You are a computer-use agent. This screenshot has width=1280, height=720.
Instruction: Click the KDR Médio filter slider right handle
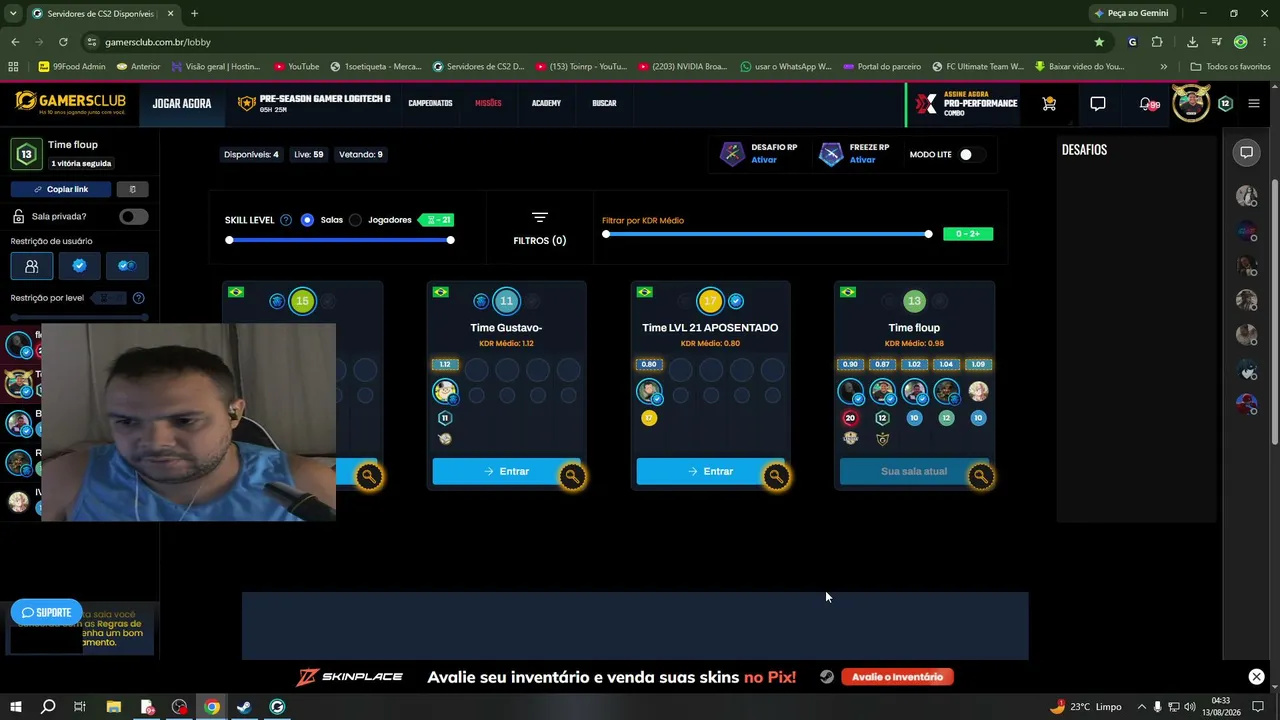click(928, 234)
